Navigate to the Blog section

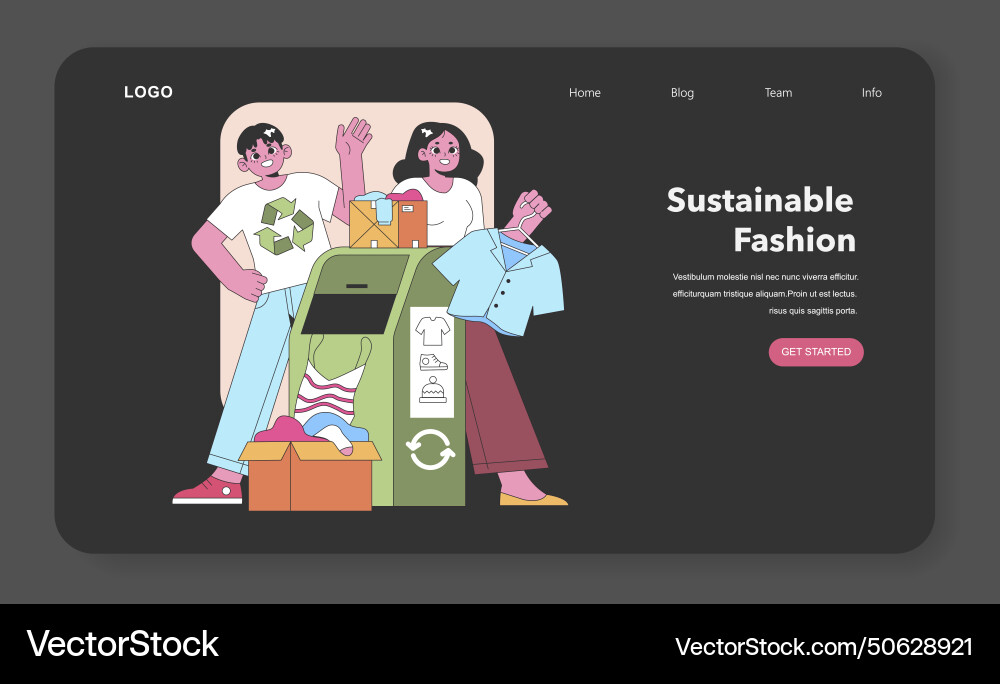coord(682,92)
